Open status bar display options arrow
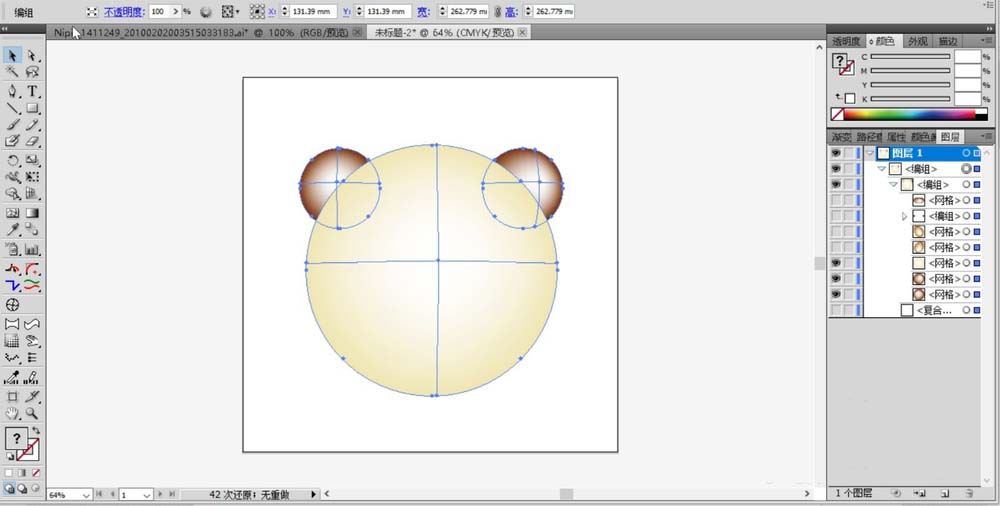This screenshot has height=506, width=1000. point(313,494)
